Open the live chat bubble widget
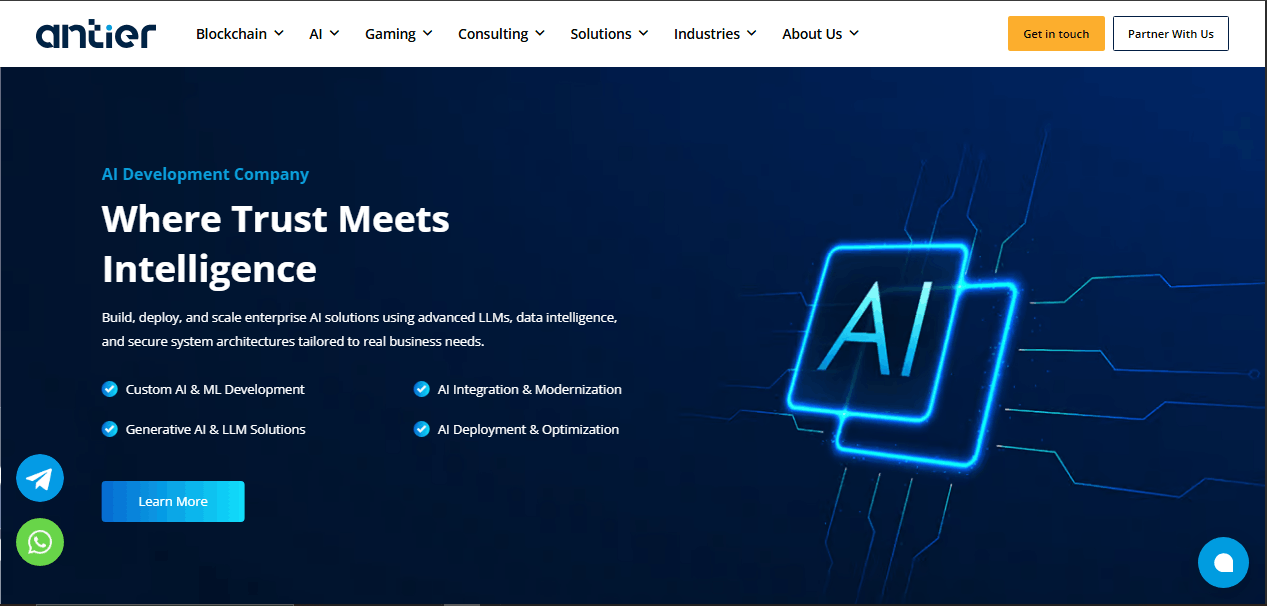The height and width of the screenshot is (606, 1267). 1223,562
